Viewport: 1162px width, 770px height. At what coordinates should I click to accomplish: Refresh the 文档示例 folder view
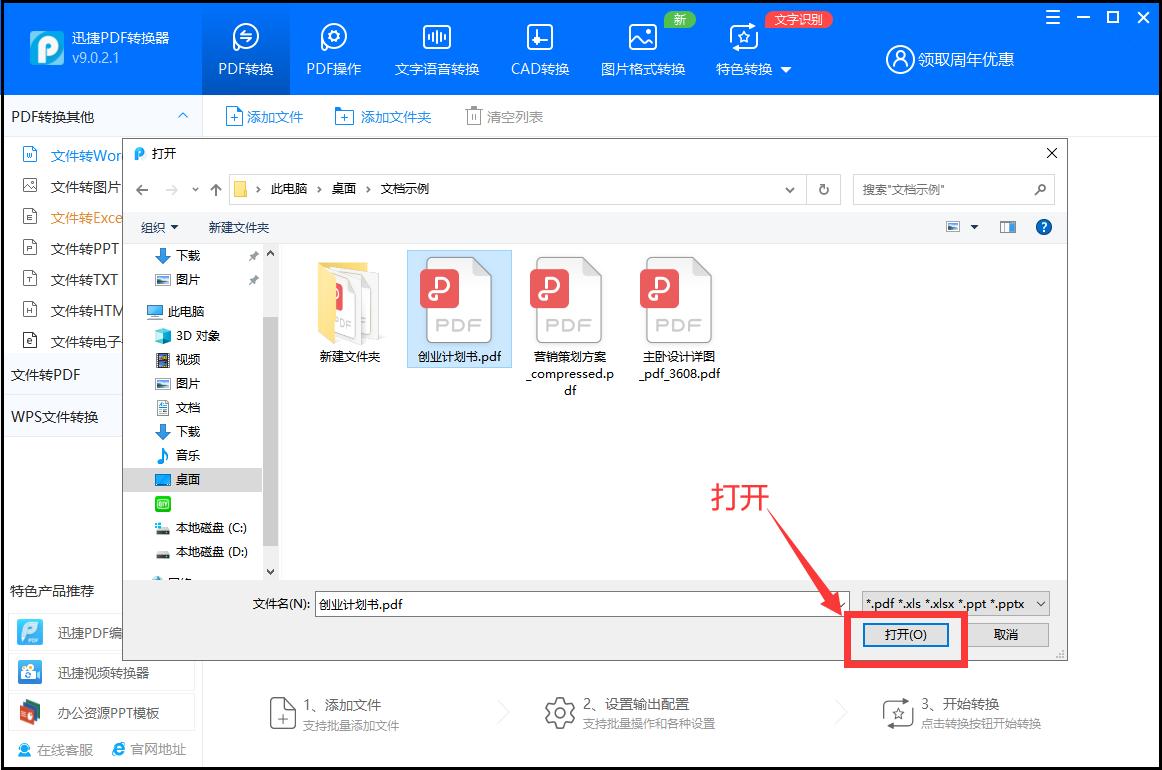[822, 189]
